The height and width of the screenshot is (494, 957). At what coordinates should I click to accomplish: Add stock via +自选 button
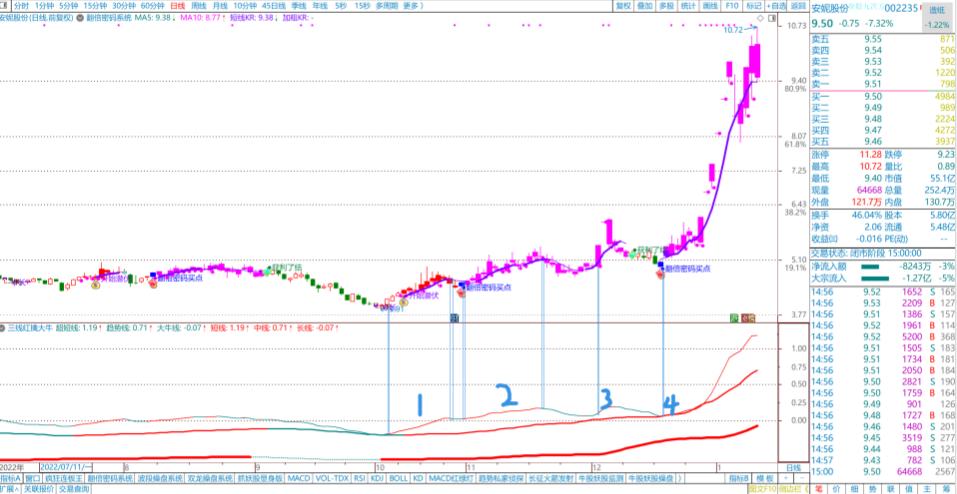pos(777,5)
